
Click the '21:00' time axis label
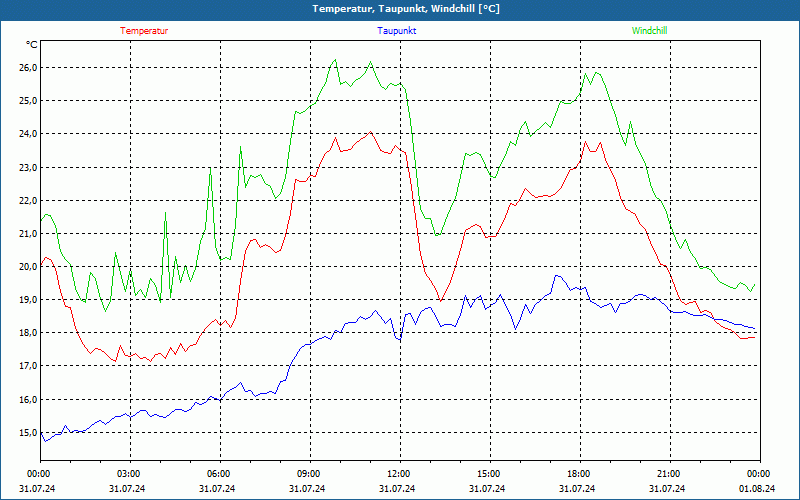tap(670, 474)
